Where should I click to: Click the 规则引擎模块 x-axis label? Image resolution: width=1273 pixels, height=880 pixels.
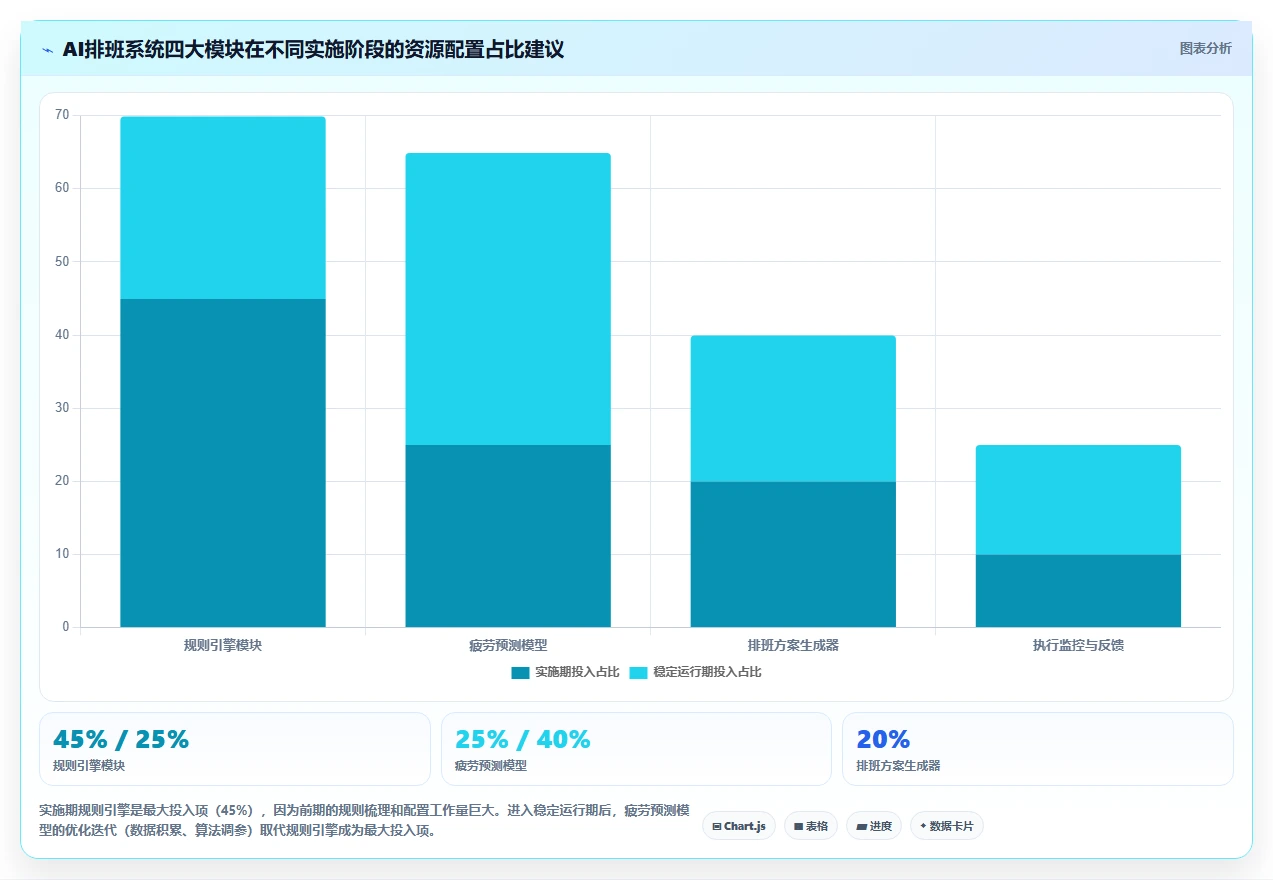223,645
